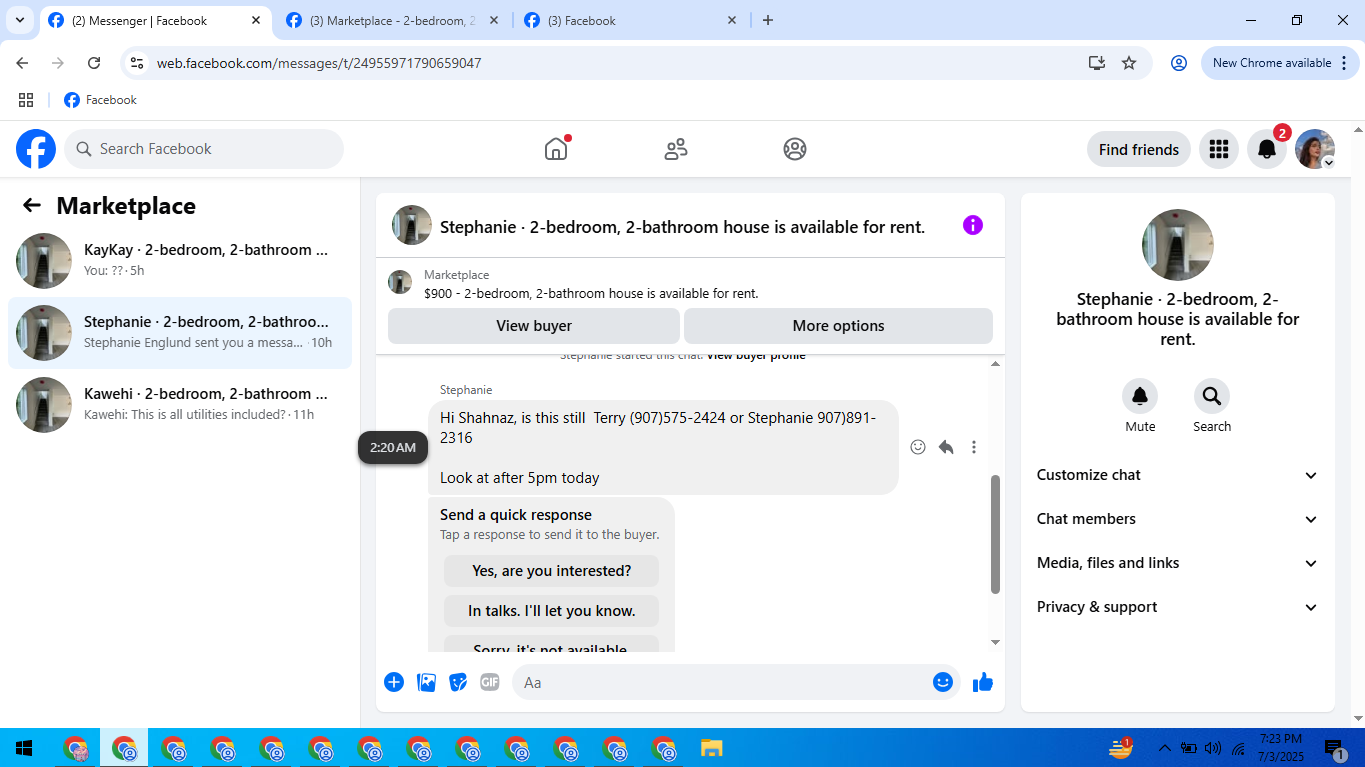Go back using Marketplace back arrow
Image resolution: width=1365 pixels, height=767 pixels.
click(32, 205)
